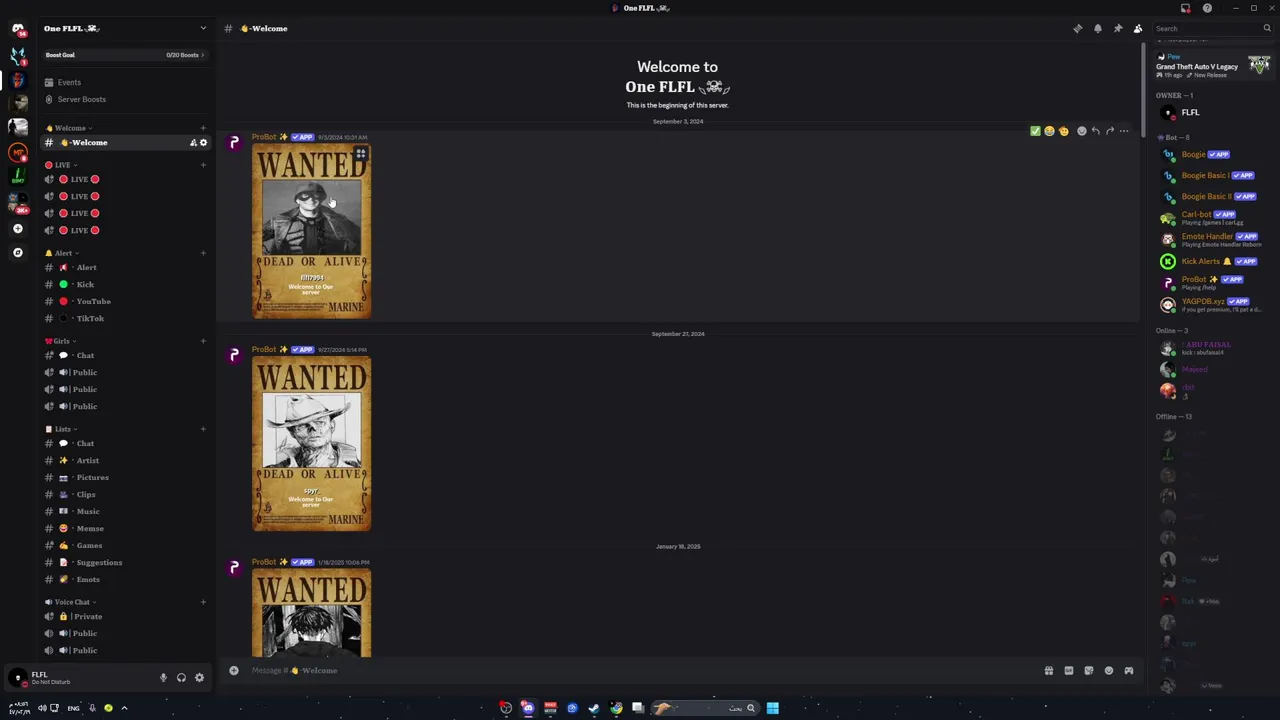The height and width of the screenshot is (720, 1280).
Task: Open the Emots channel
Action: (x=125, y=579)
